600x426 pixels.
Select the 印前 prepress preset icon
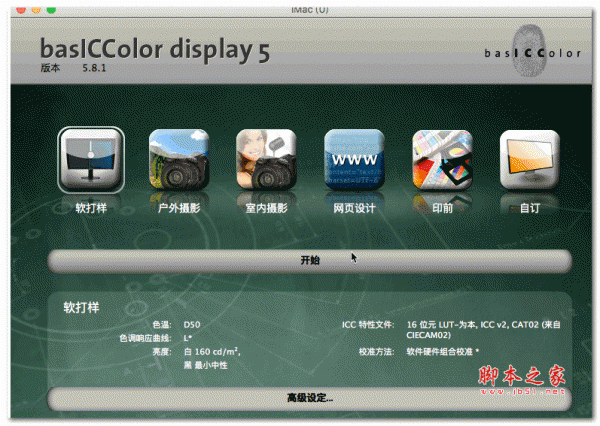click(442, 160)
